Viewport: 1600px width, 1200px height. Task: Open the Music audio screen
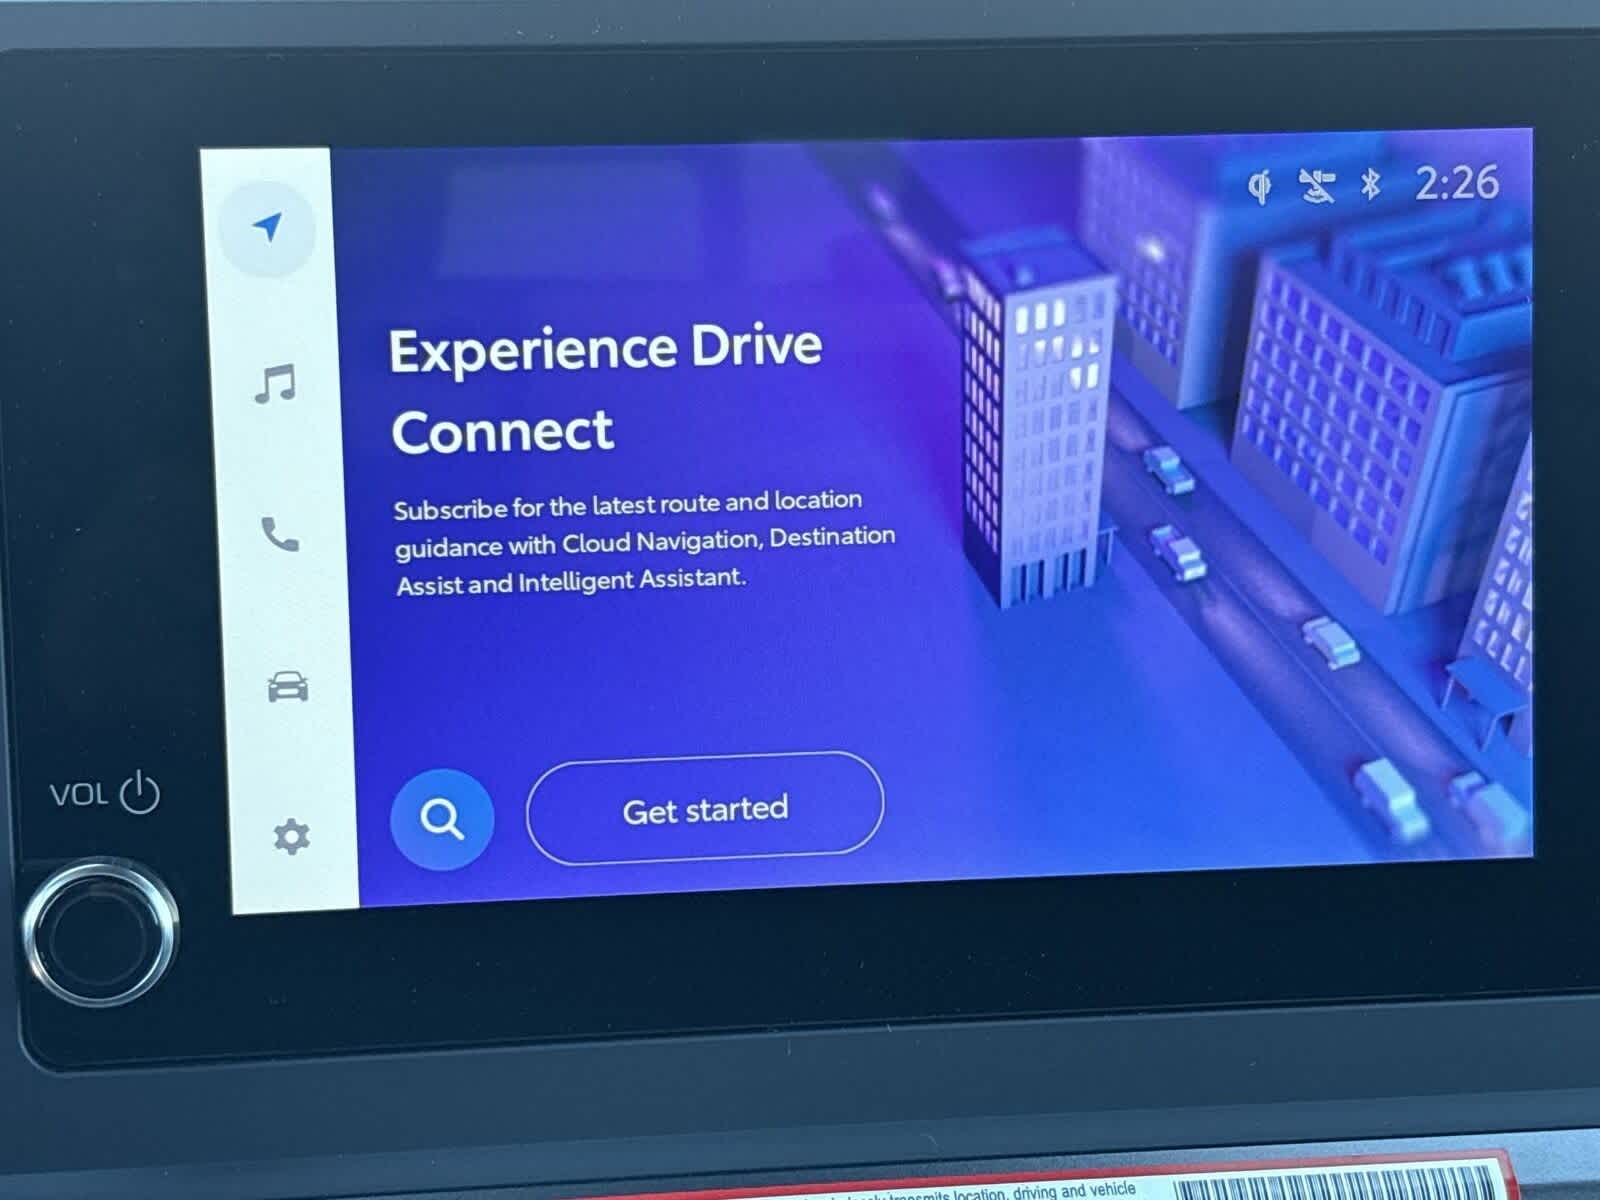coord(275,383)
